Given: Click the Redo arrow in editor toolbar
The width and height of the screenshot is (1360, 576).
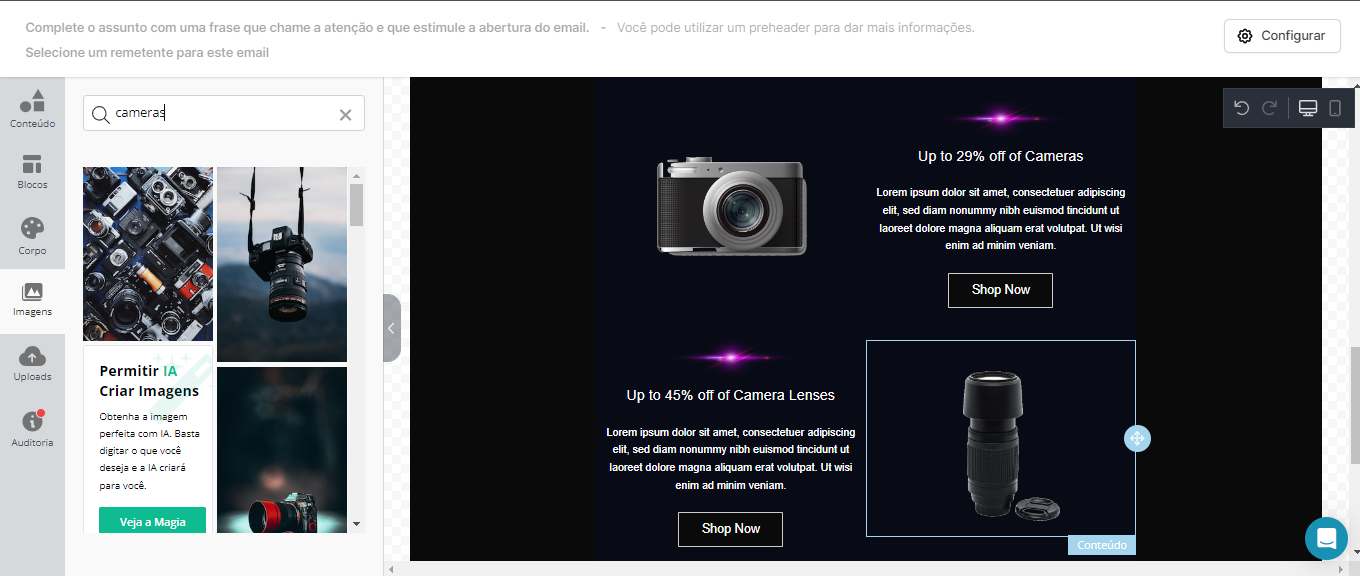Looking at the screenshot, I should click(1270, 108).
